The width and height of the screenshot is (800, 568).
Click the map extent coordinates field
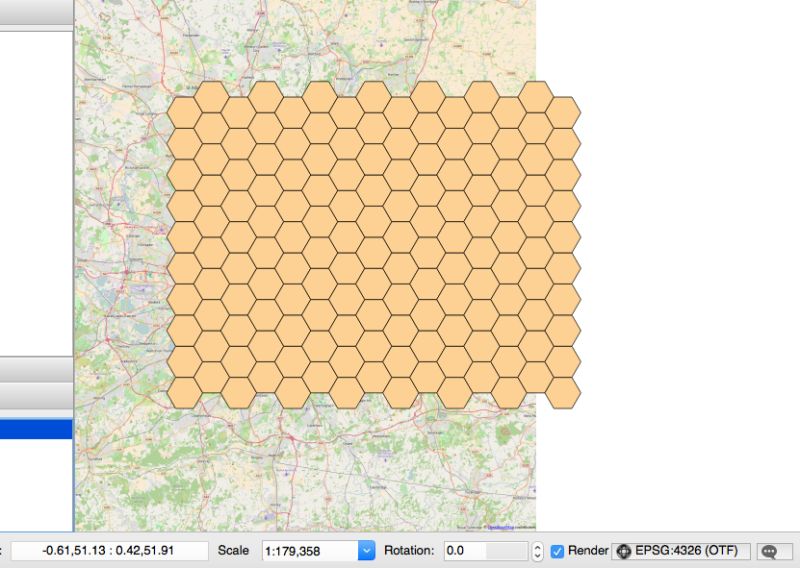109,551
